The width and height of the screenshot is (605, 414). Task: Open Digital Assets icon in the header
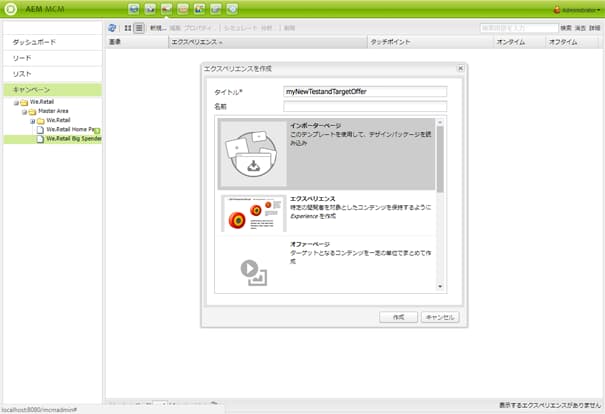[x=150, y=8]
